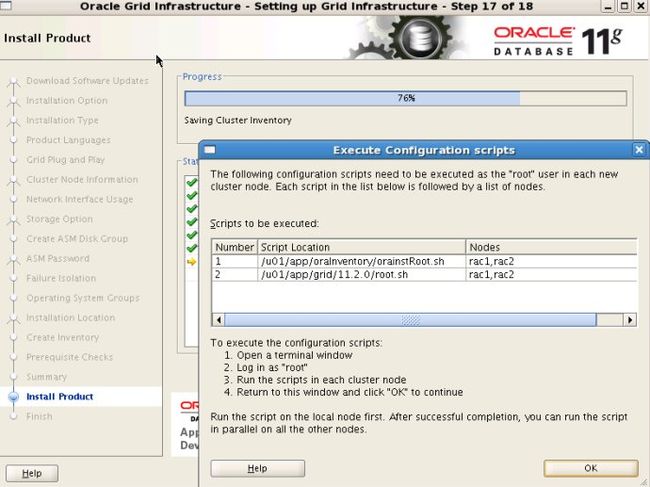This screenshot has width=650, height=487.
Task: Select Finish step in sidebar
Action: pos(39,417)
